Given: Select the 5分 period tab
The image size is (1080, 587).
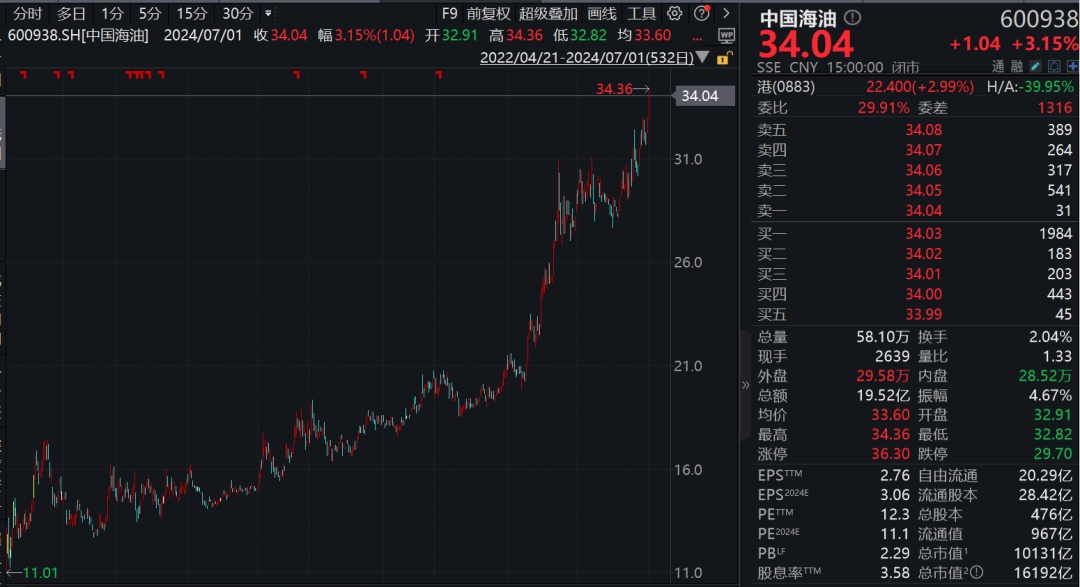Looking at the screenshot, I should point(149,13).
